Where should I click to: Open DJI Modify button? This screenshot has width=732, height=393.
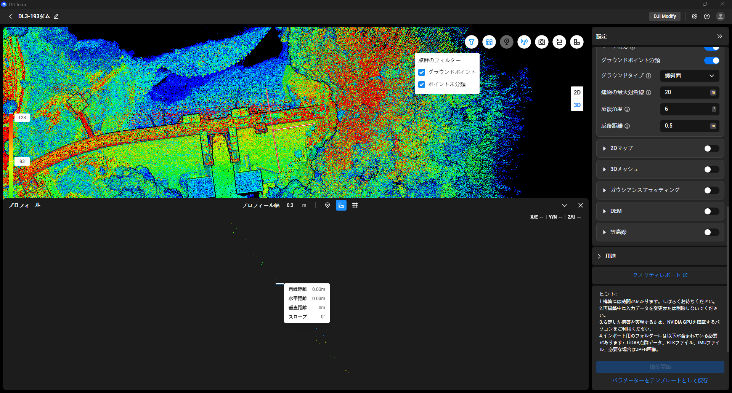tap(665, 16)
